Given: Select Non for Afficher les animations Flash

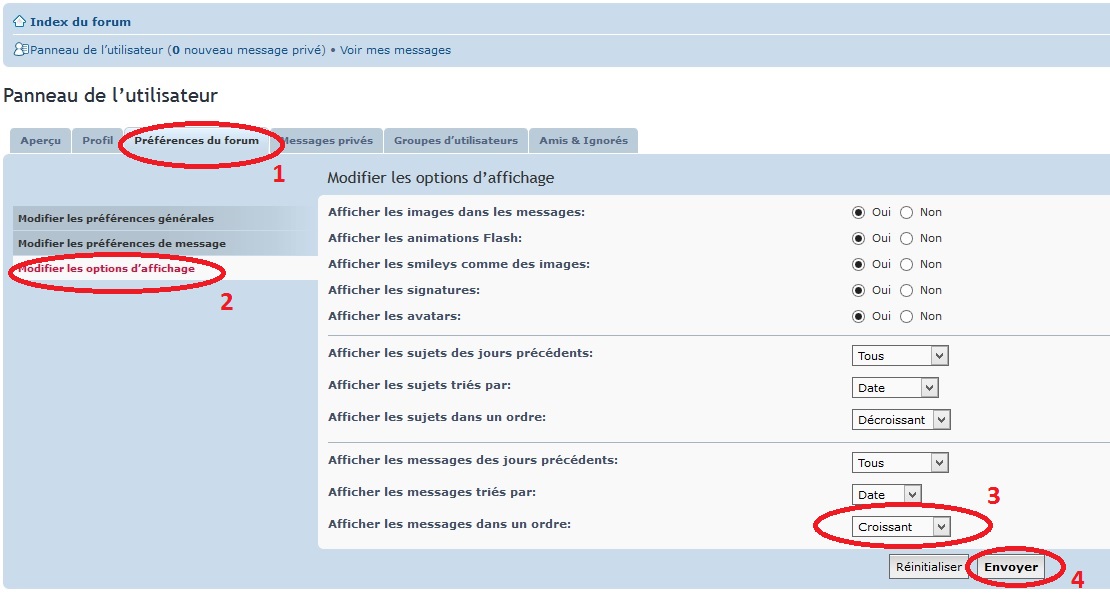Looking at the screenshot, I should point(907,238).
